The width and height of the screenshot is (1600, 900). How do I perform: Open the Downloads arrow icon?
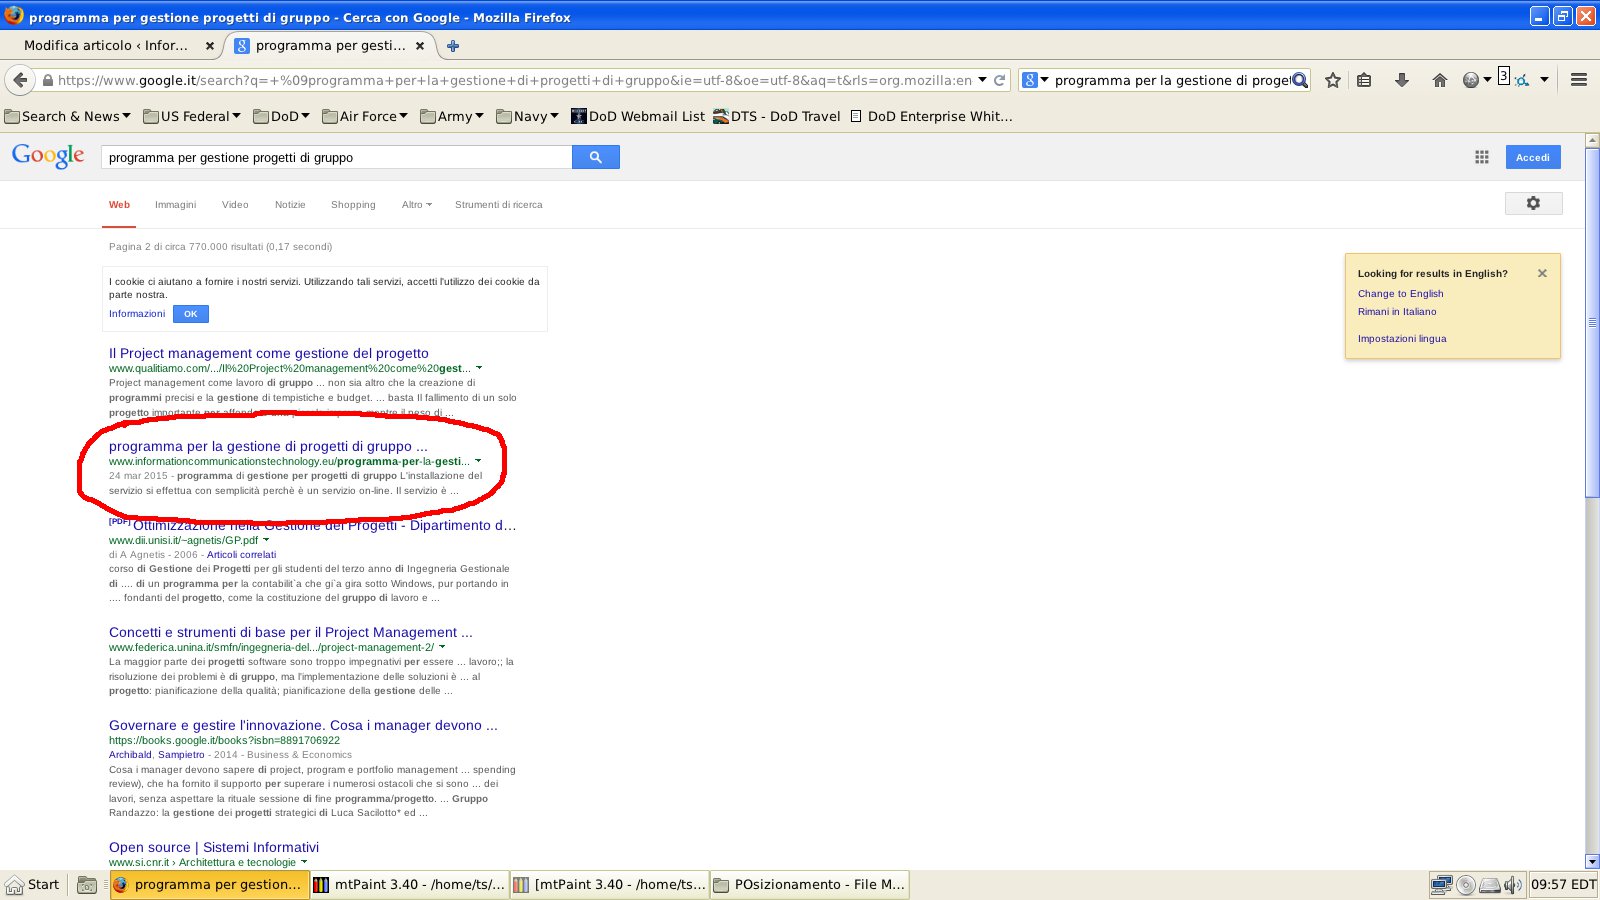[x=1402, y=80]
